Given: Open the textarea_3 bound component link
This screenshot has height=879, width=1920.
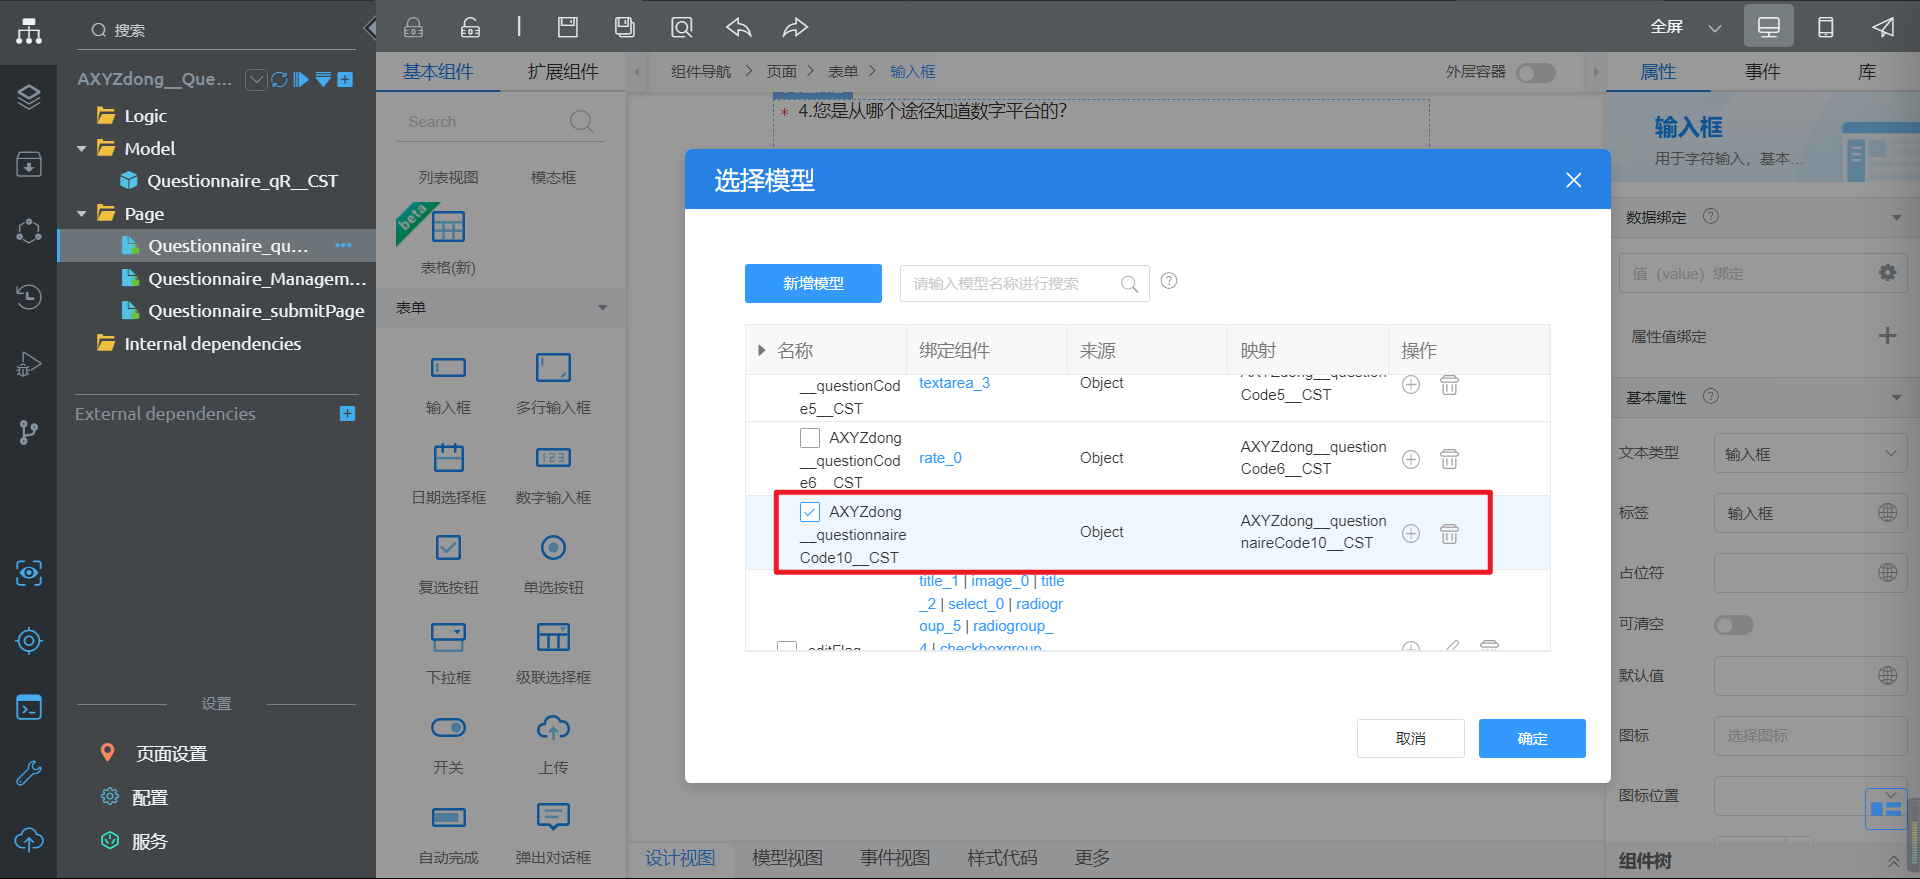Looking at the screenshot, I should pos(954,383).
